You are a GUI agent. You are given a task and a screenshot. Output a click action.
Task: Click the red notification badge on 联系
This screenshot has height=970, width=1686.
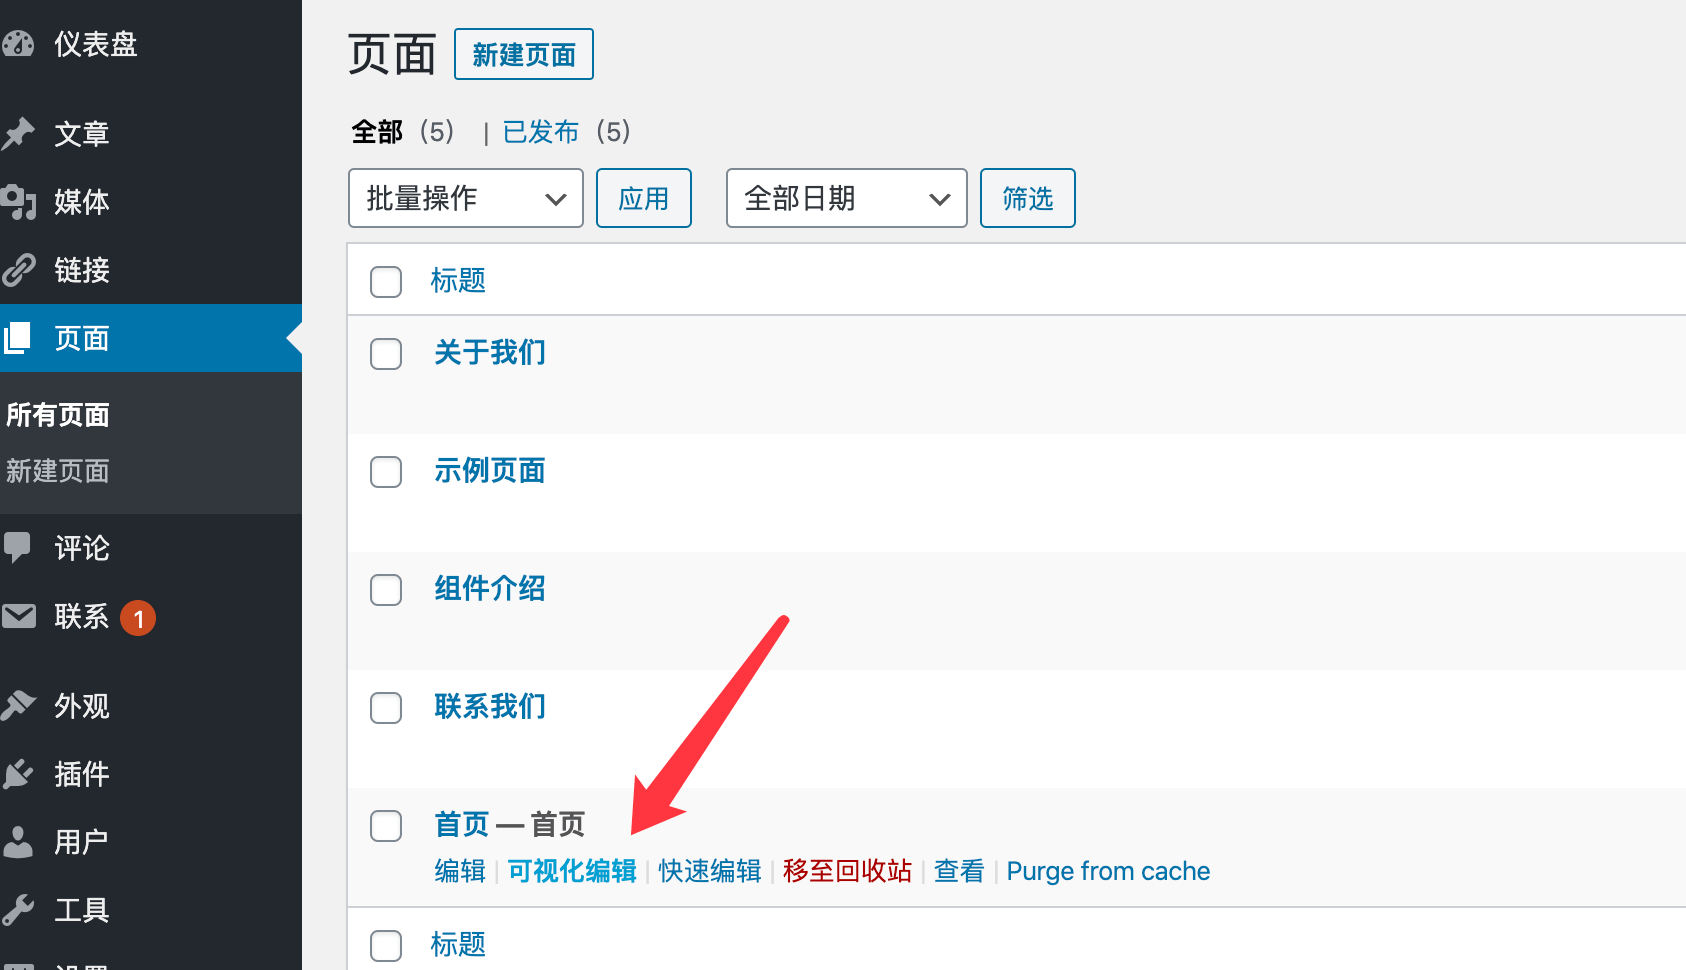(138, 618)
